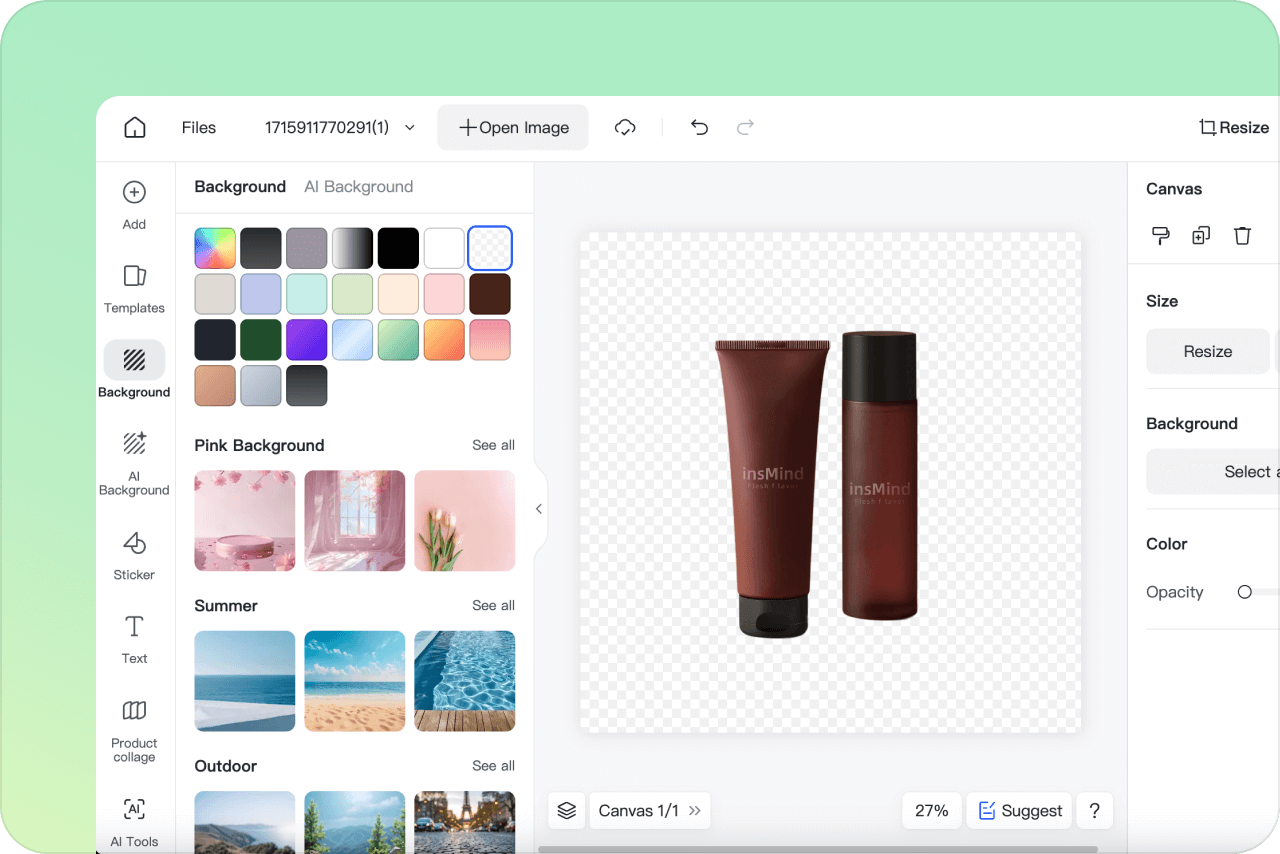Click the Open Image button
Image resolution: width=1280 pixels, height=854 pixels.
coord(513,127)
